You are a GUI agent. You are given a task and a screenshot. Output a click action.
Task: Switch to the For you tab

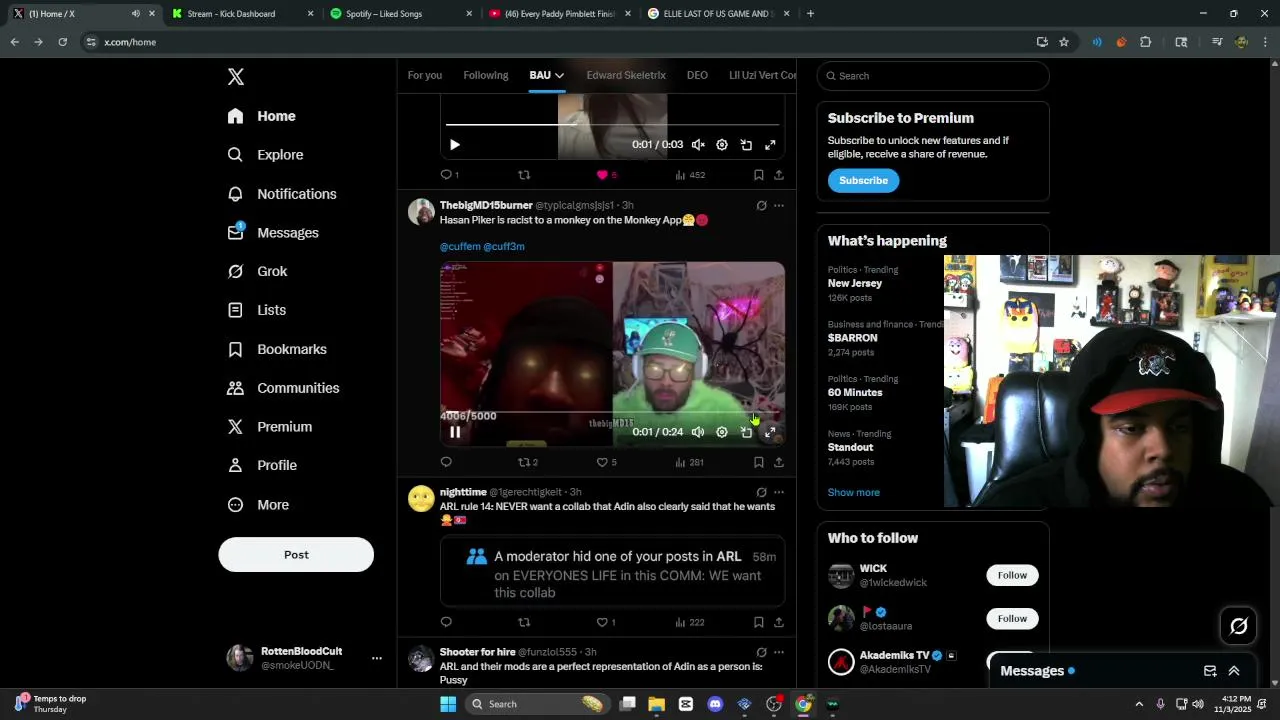[424, 75]
